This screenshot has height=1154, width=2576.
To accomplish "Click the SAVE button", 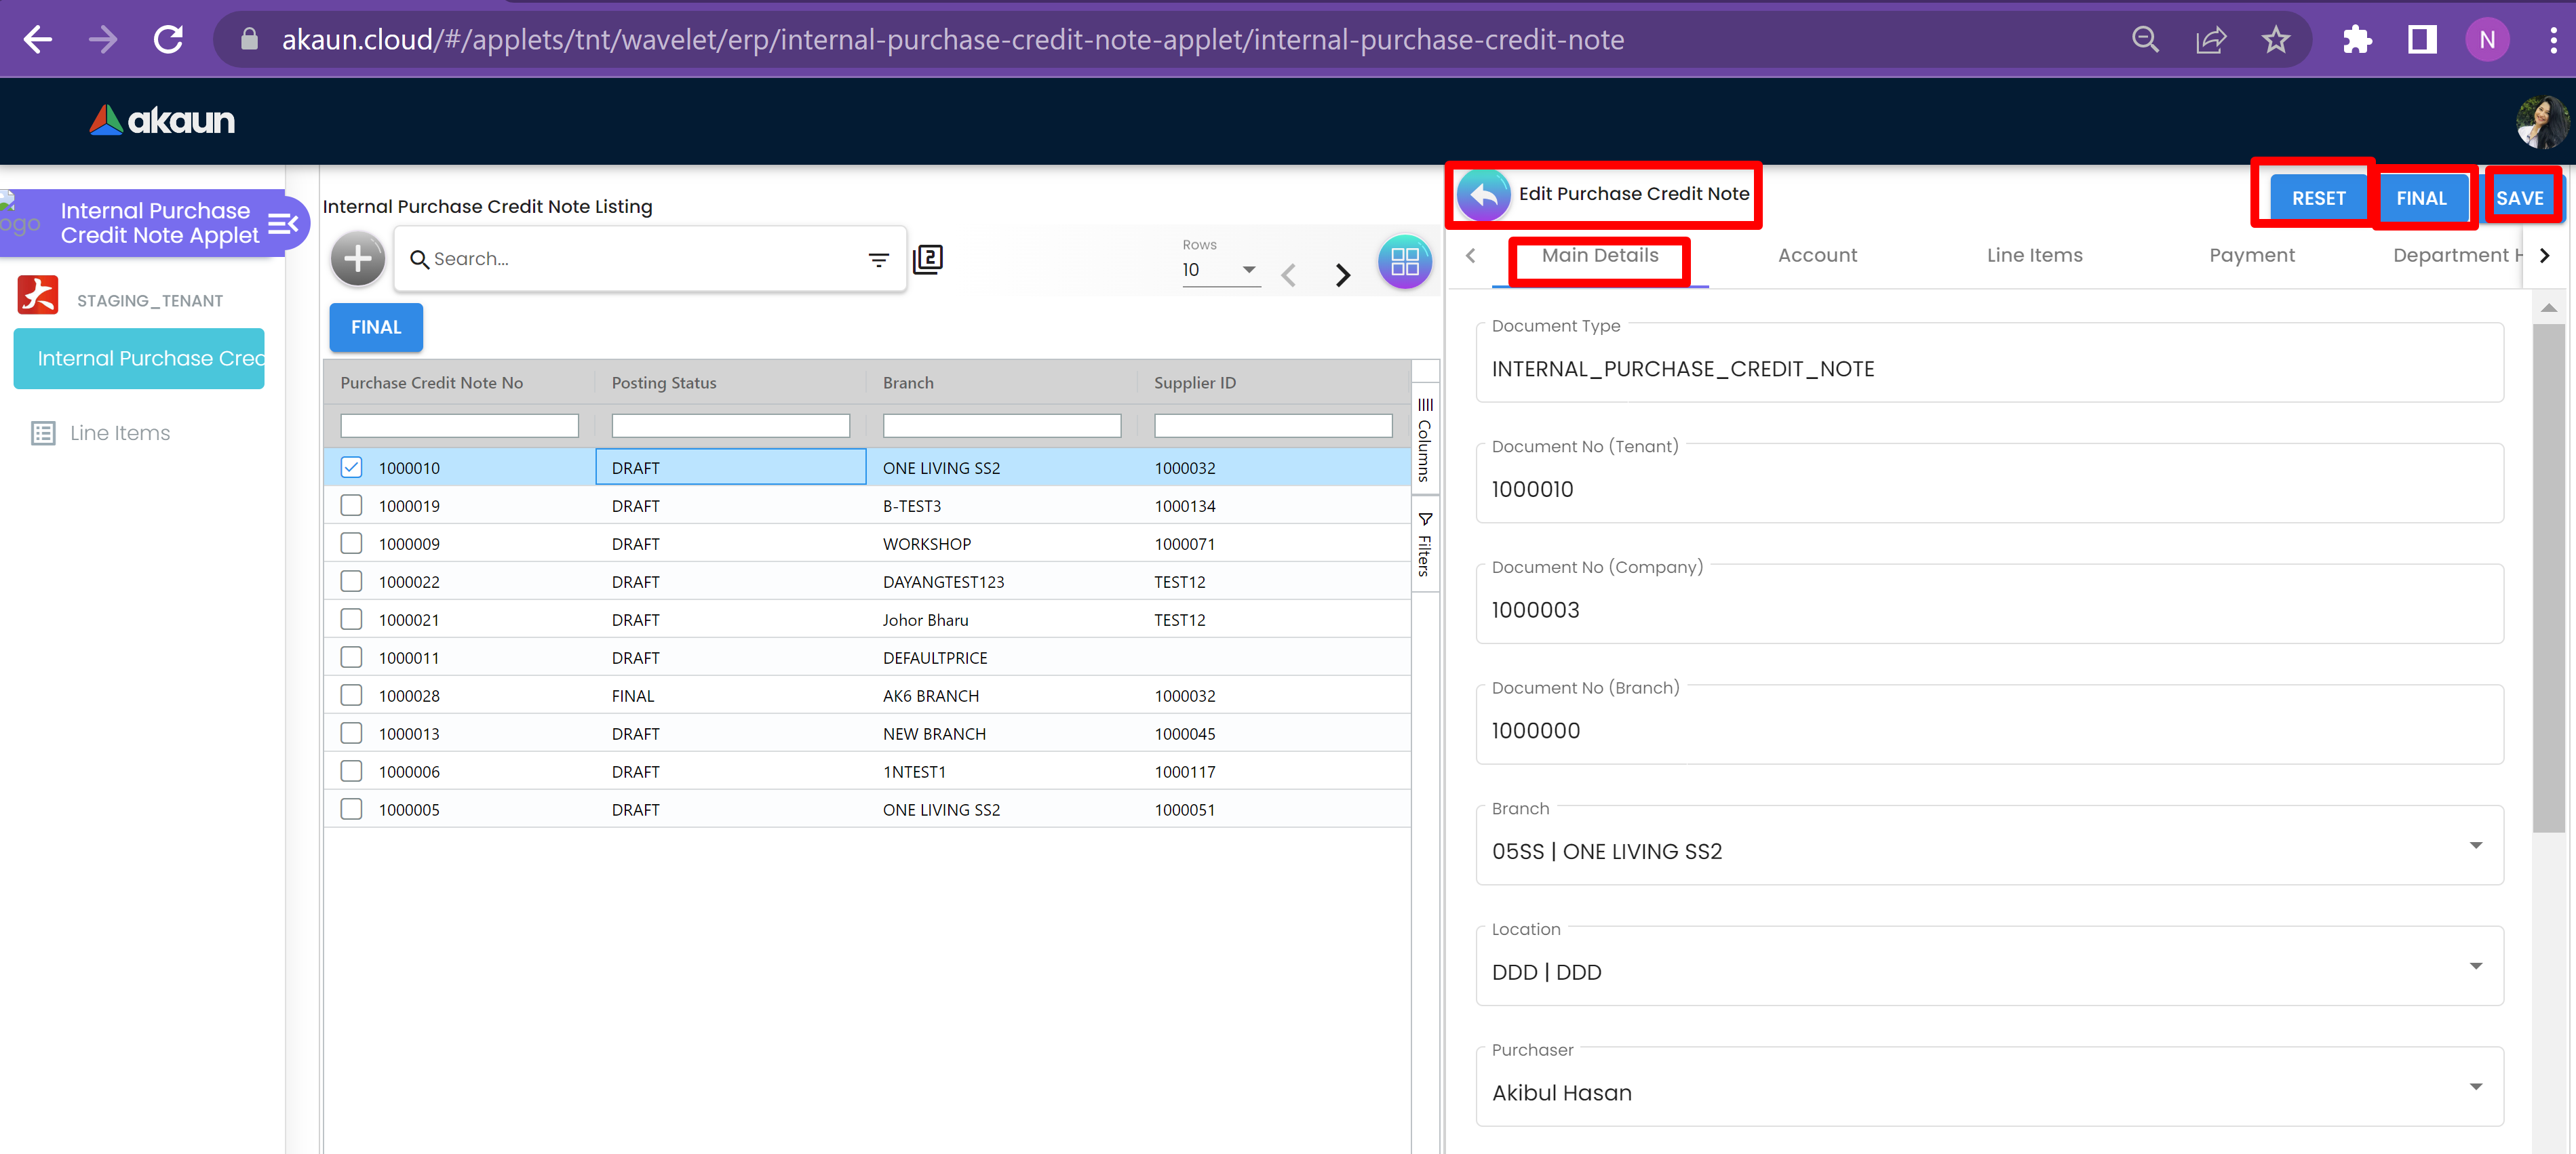I will coord(2519,198).
